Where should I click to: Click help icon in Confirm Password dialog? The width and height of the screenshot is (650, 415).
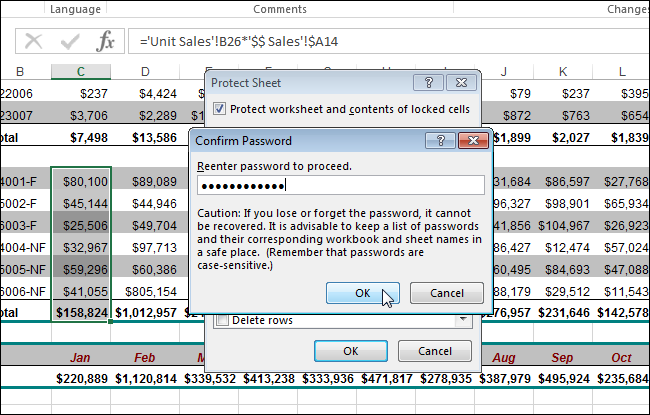pyautogui.click(x=441, y=141)
